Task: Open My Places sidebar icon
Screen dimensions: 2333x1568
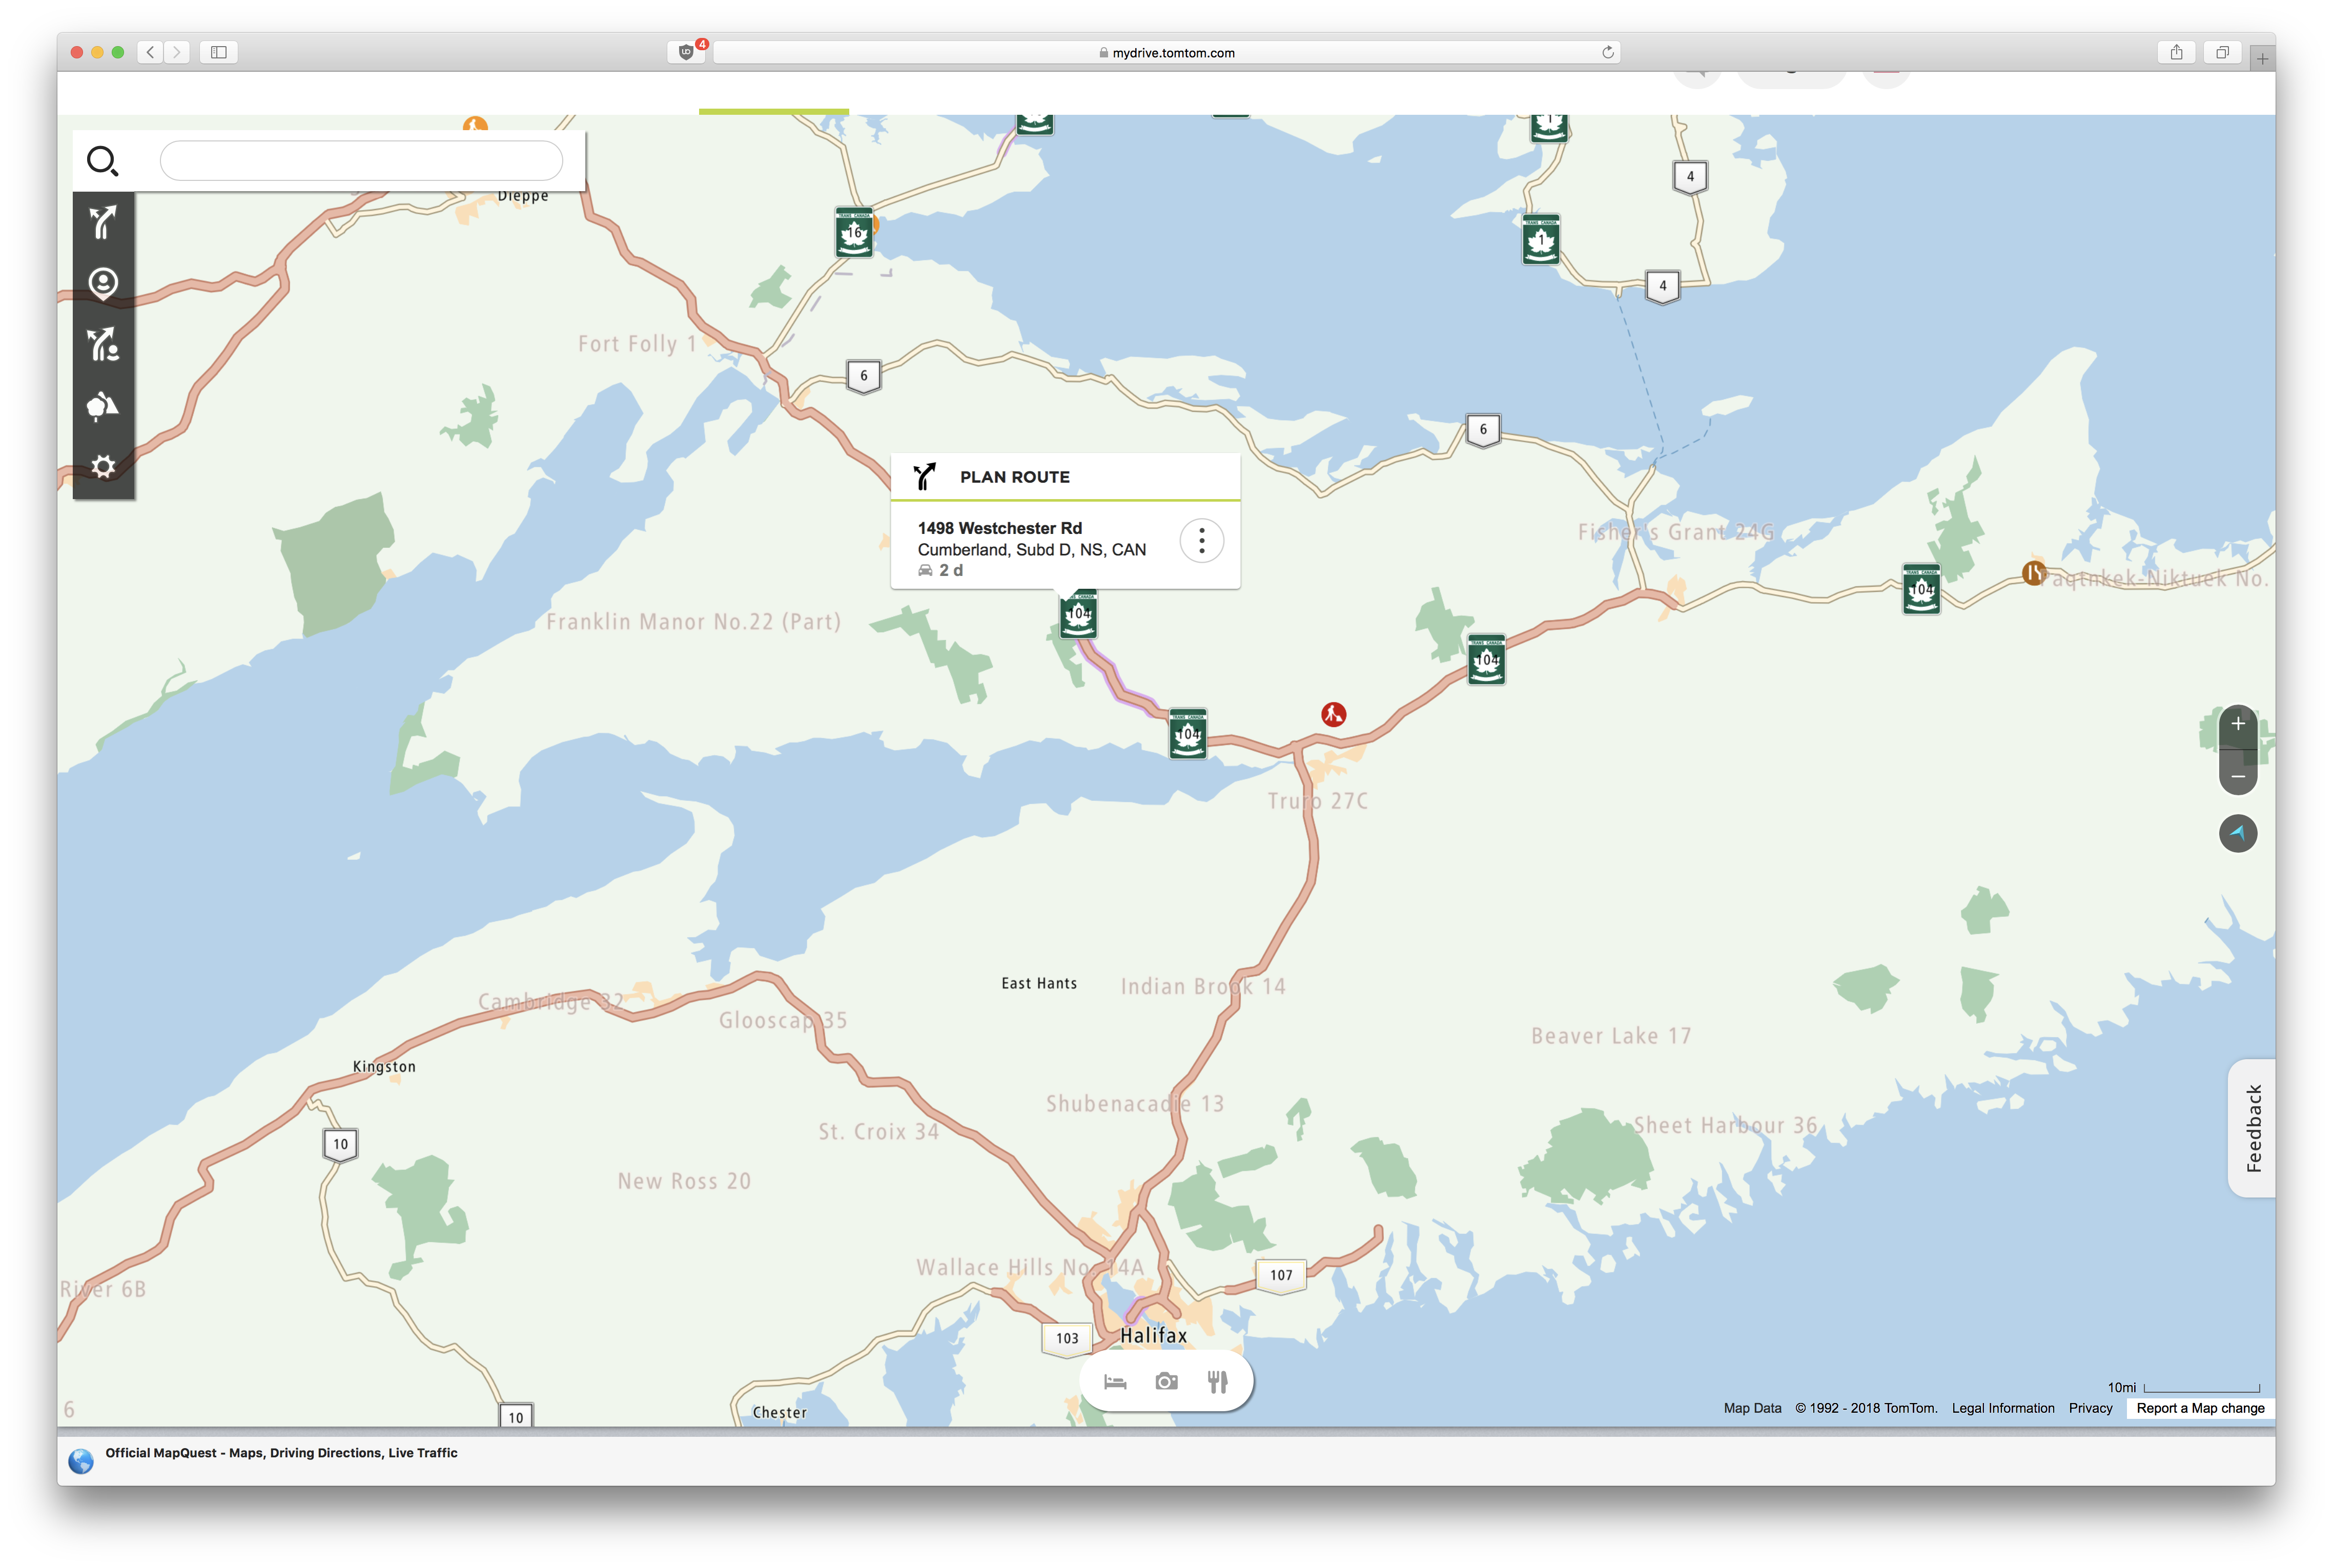Action: pyautogui.click(x=103, y=284)
